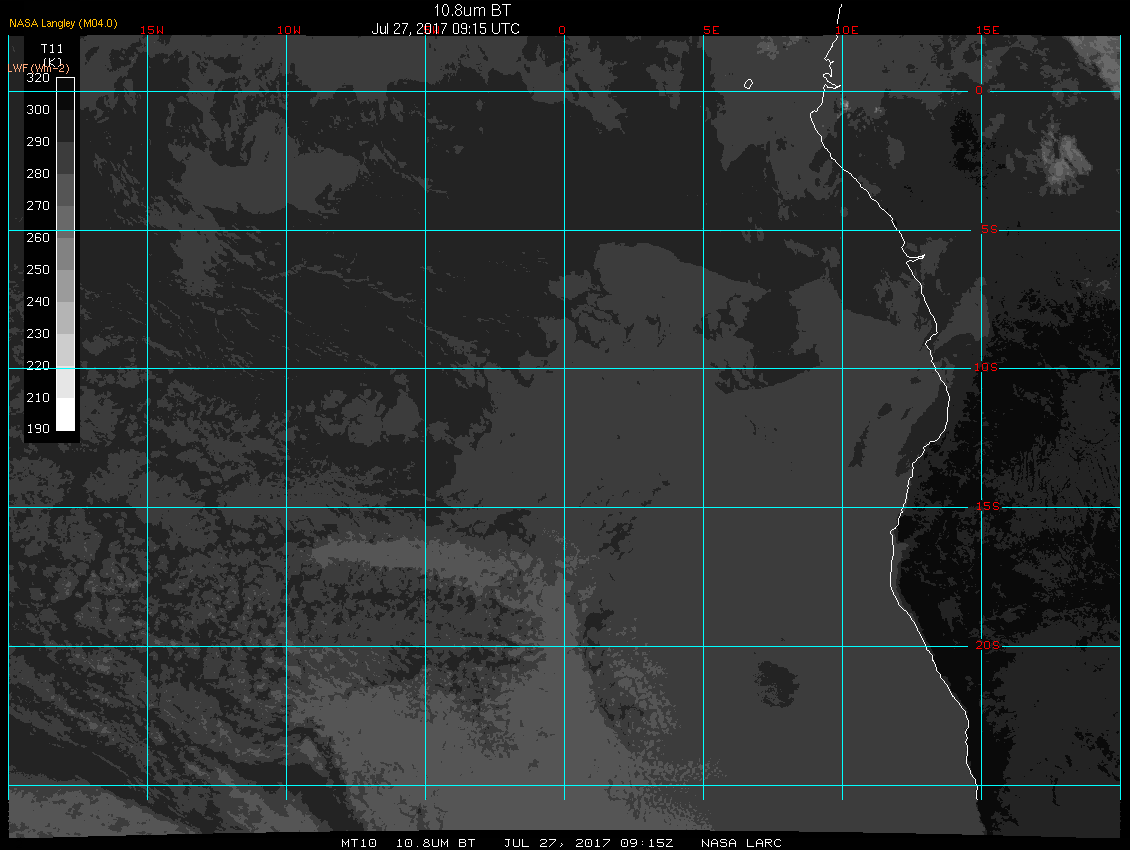This screenshot has width=1130, height=850.
Task: Select the "15W" longitude label
Action: click(152, 30)
